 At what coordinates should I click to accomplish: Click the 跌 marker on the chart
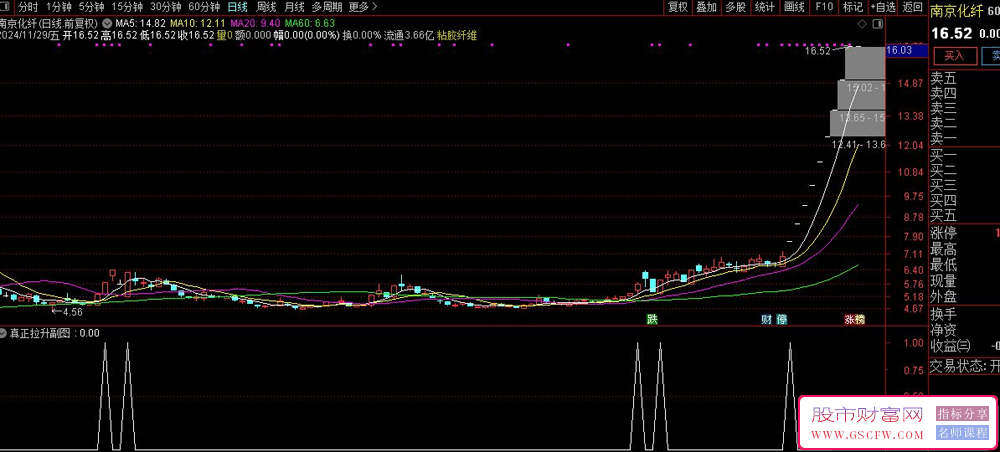point(651,319)
